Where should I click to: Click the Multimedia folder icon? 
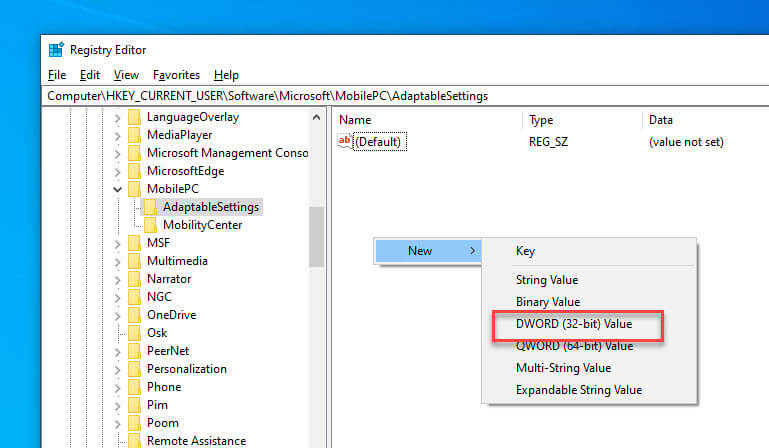pos(134,261)
